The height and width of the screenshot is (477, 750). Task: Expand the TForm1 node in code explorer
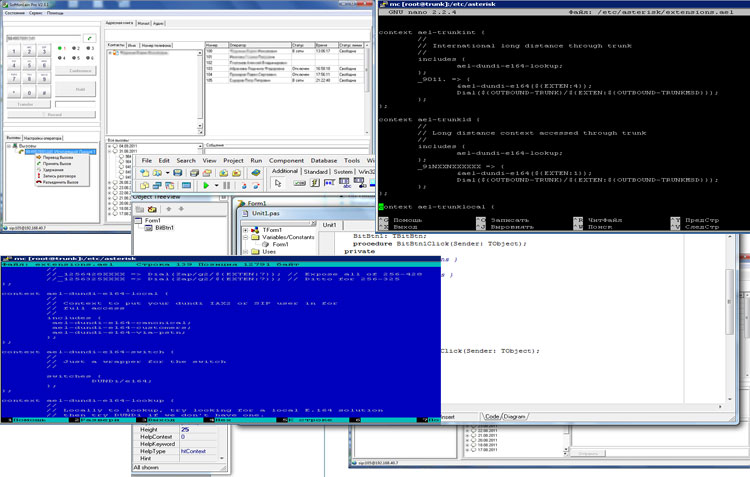(x=245, y=230)
